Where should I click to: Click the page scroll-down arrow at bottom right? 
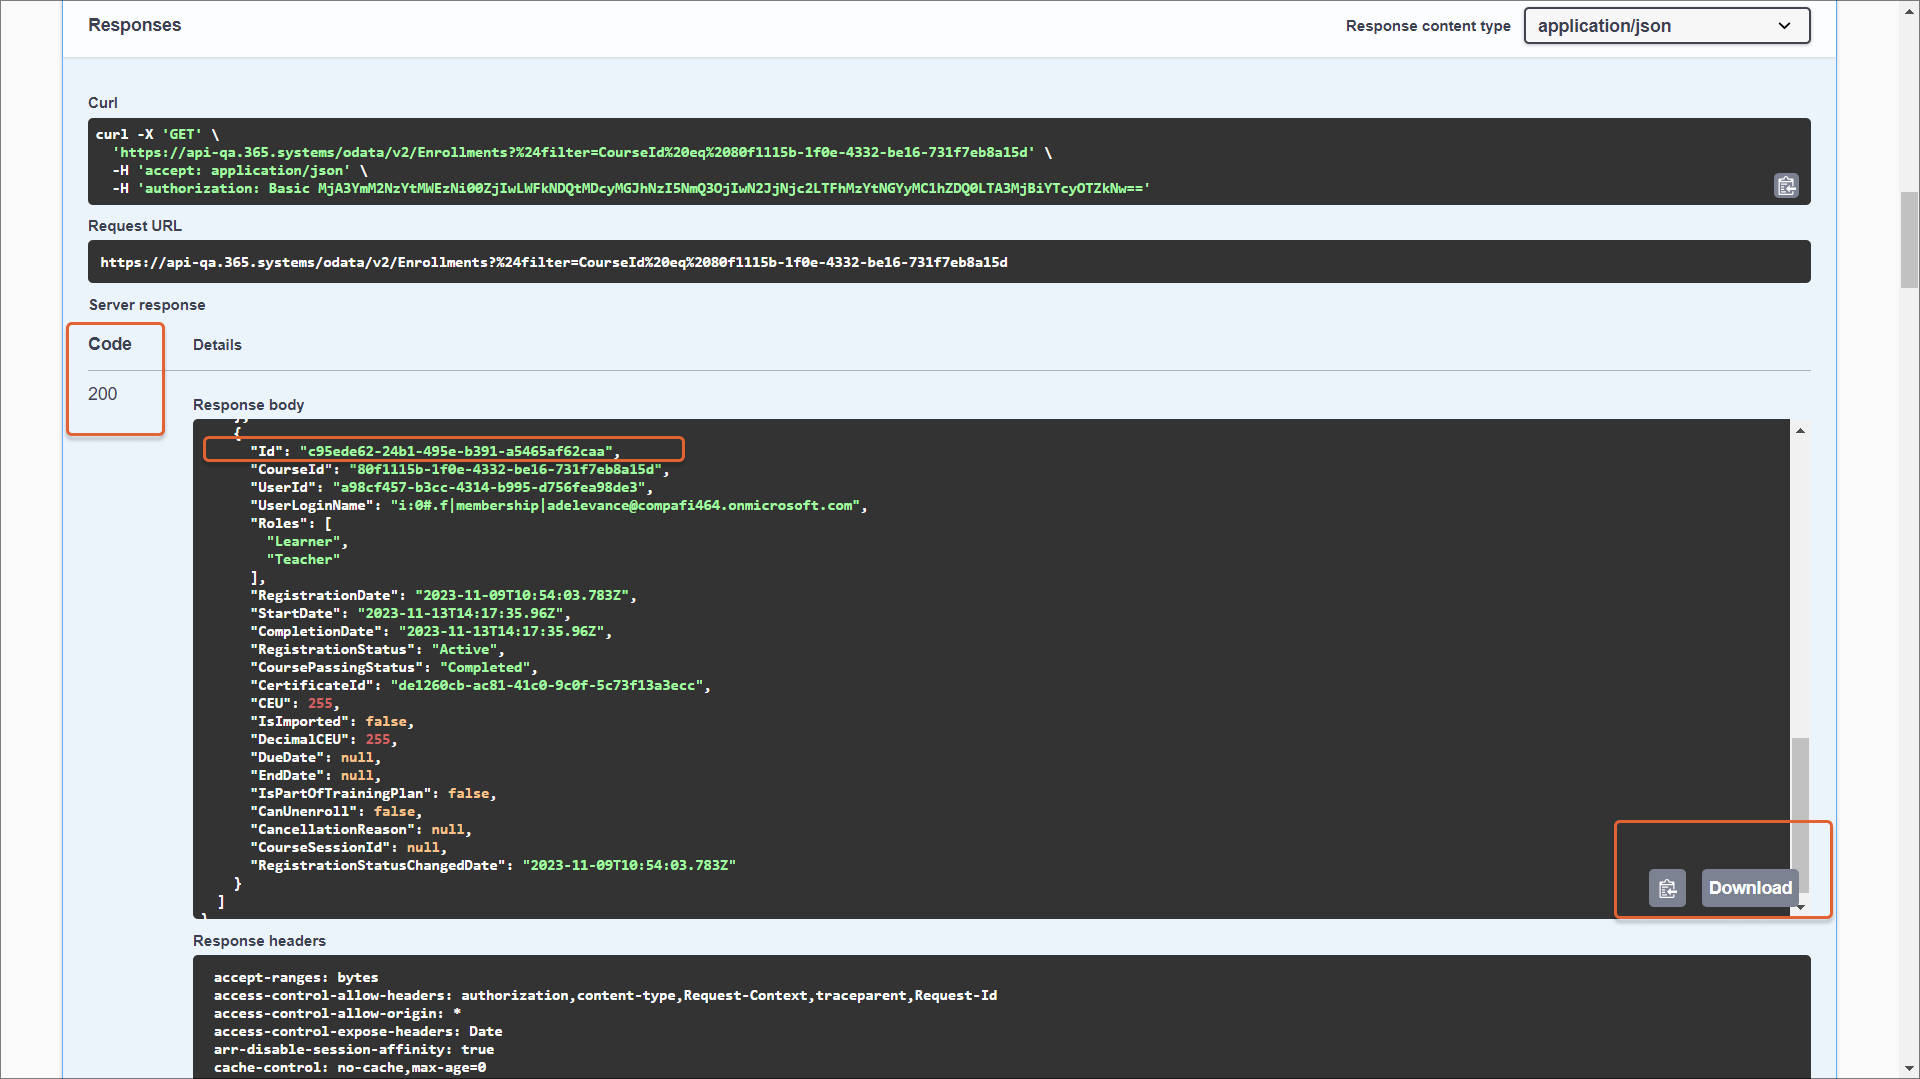[1909, 1068]
